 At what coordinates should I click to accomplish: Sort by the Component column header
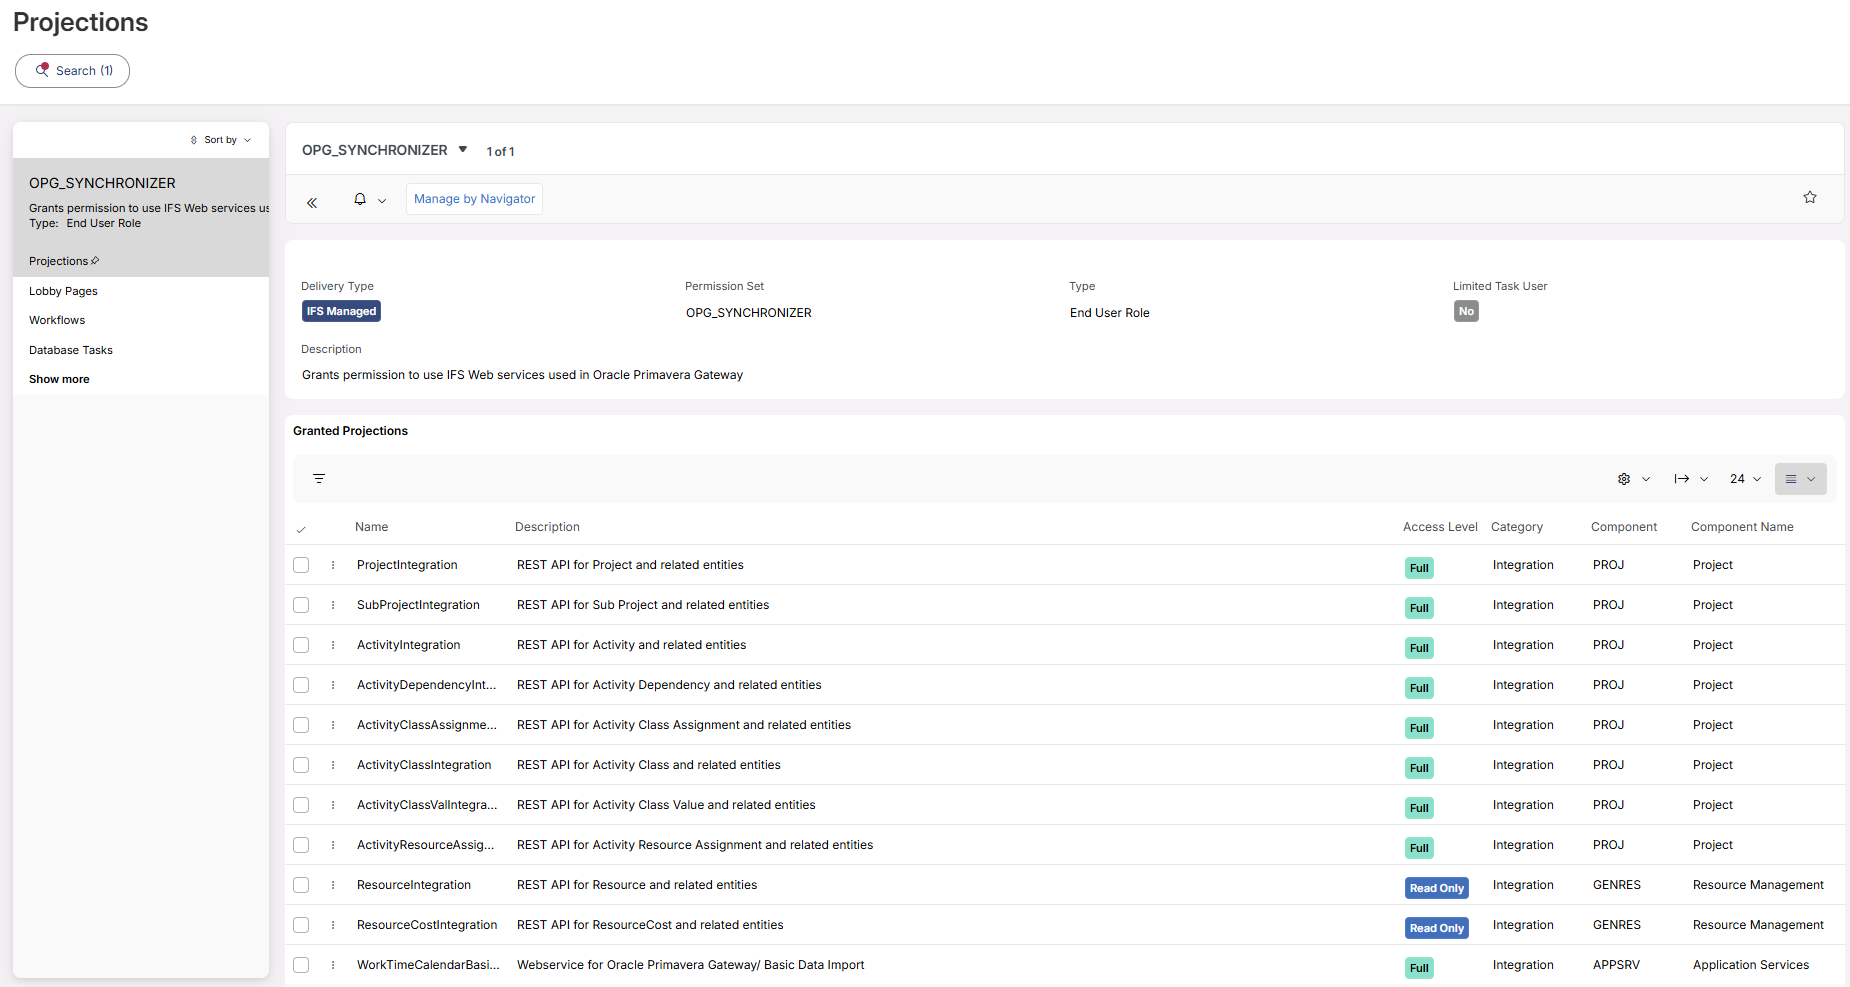click(x=1624, y=527)
